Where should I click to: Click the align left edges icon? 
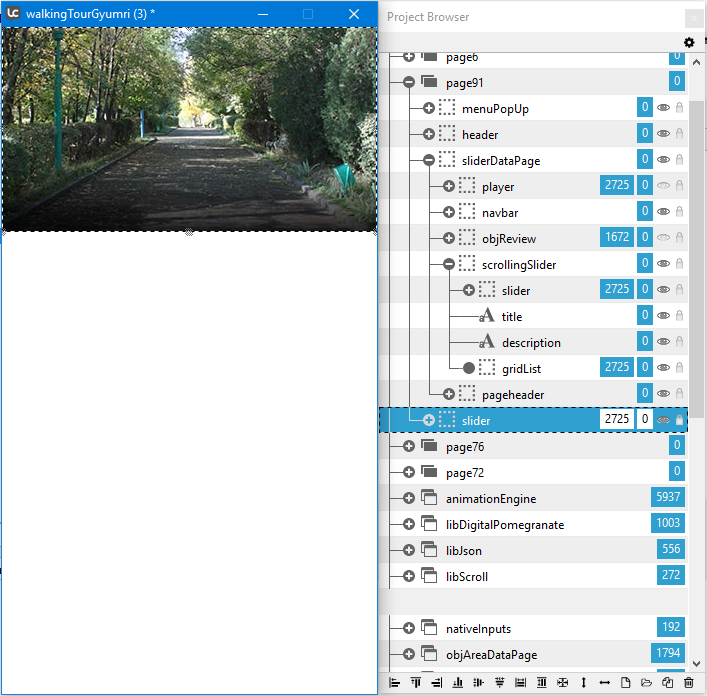click(x=394, y=683)
